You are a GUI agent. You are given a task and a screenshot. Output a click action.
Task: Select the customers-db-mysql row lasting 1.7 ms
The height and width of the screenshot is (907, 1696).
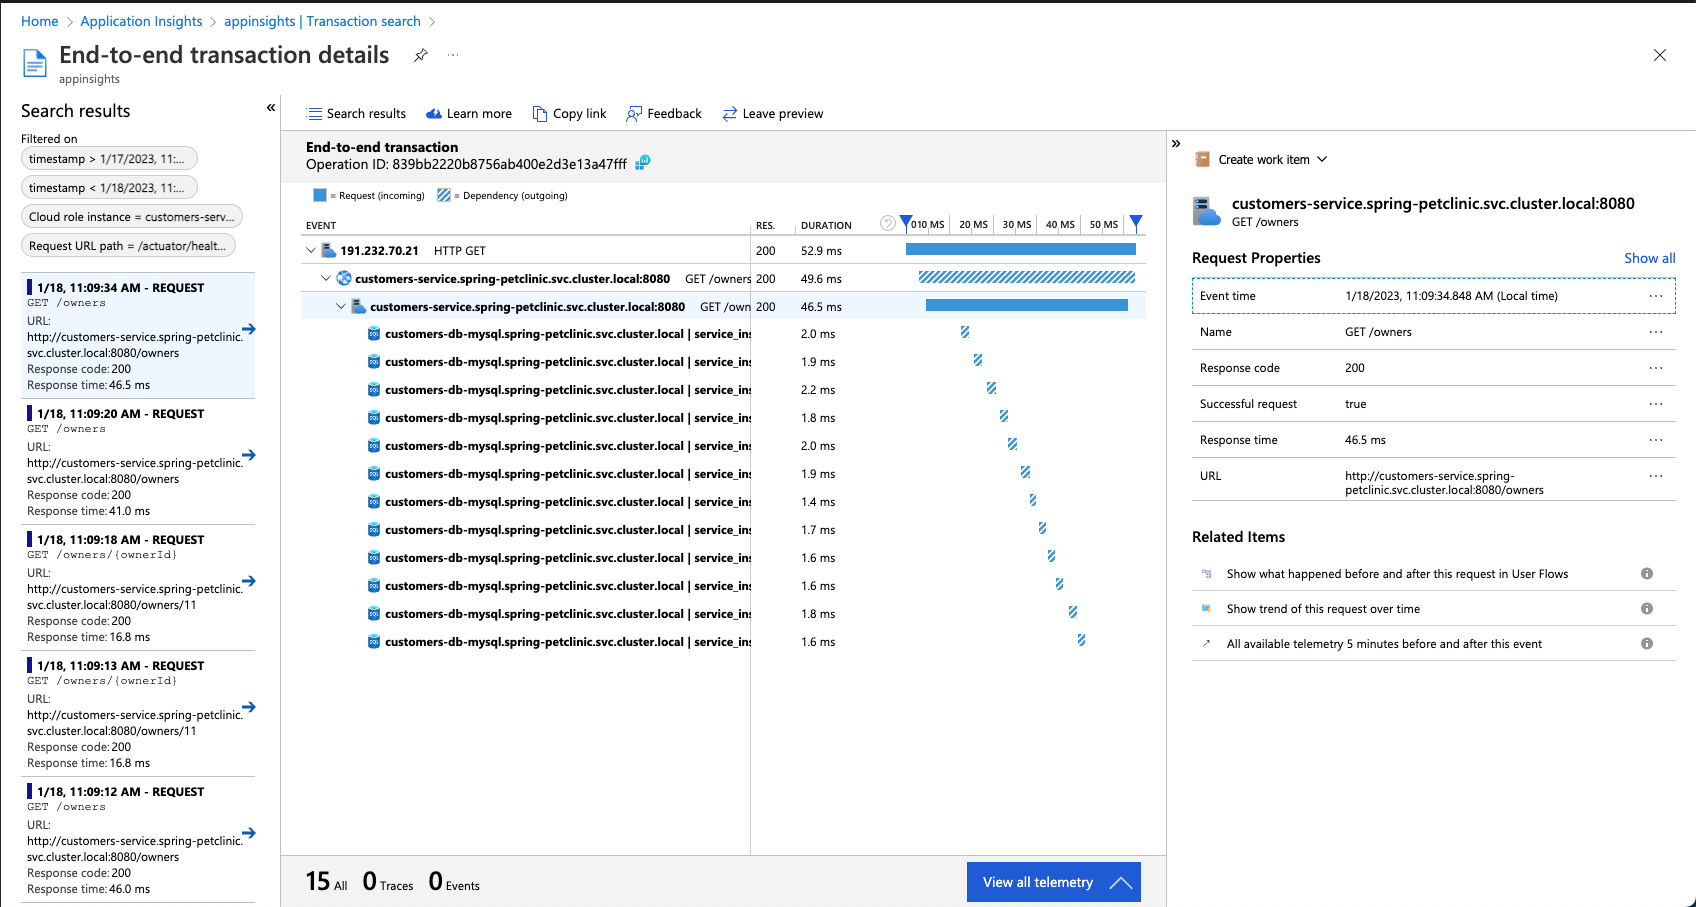point(723,530)
